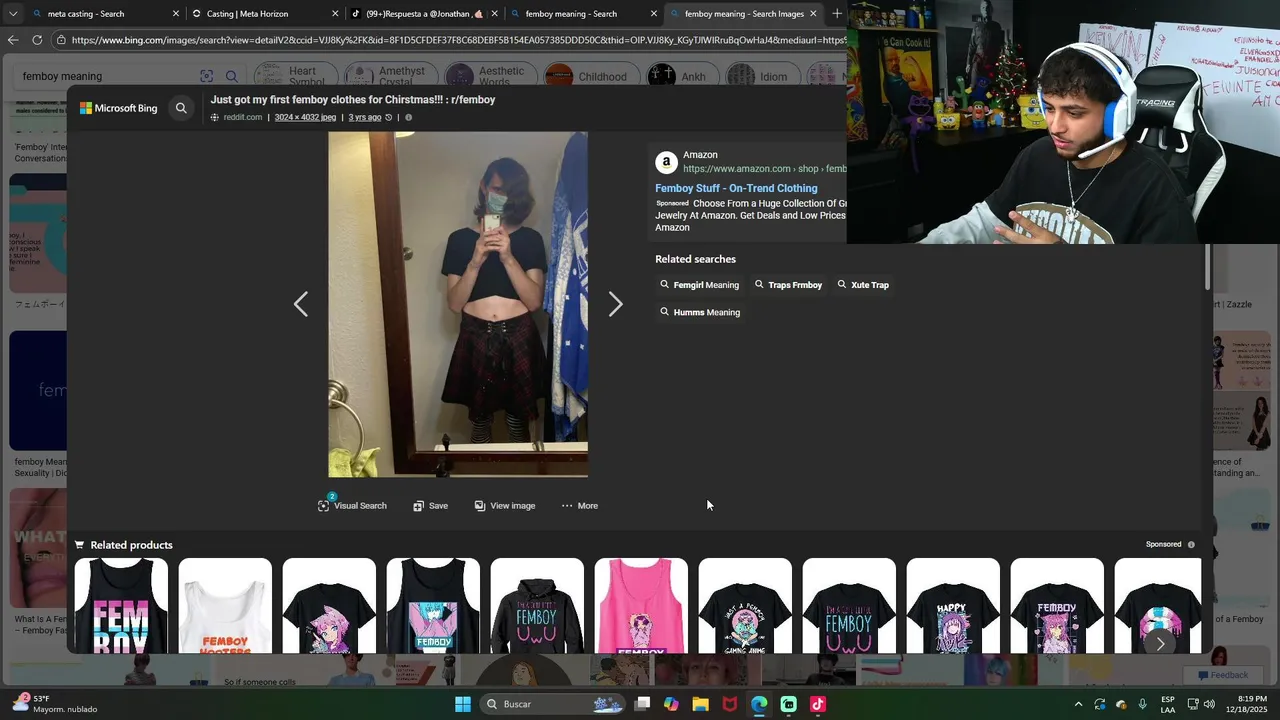Save the image to collection

(x=430, y=505)
